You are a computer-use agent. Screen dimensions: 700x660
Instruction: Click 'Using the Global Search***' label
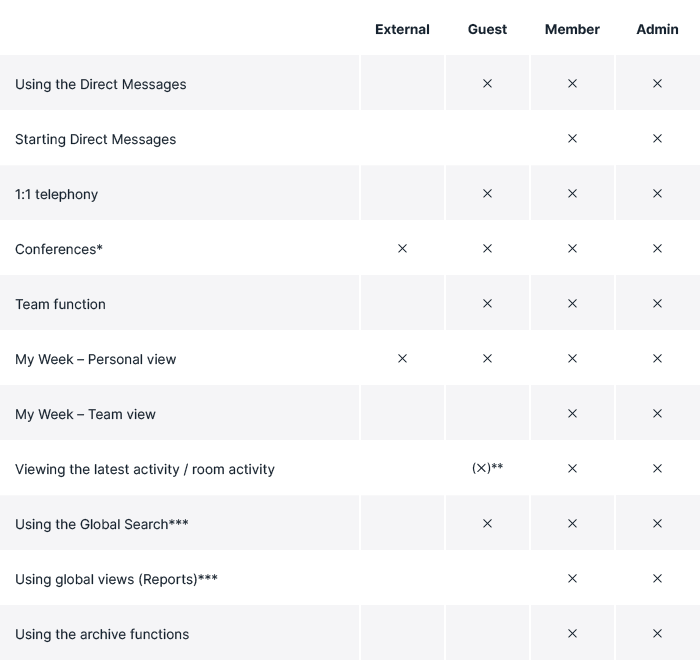pyautogui.click(x=101, y=524)
